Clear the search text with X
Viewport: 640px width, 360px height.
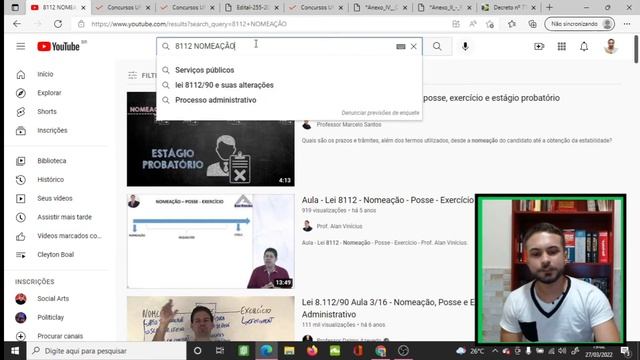pyautogui.click(x=413, y=47)
